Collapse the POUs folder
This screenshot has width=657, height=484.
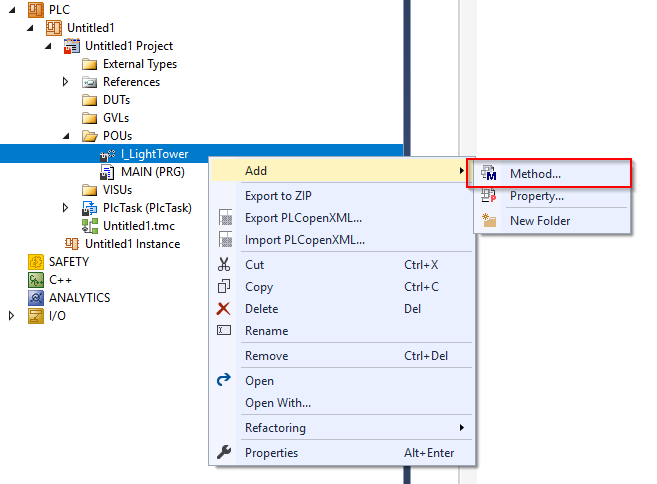(x=66, y=136)
